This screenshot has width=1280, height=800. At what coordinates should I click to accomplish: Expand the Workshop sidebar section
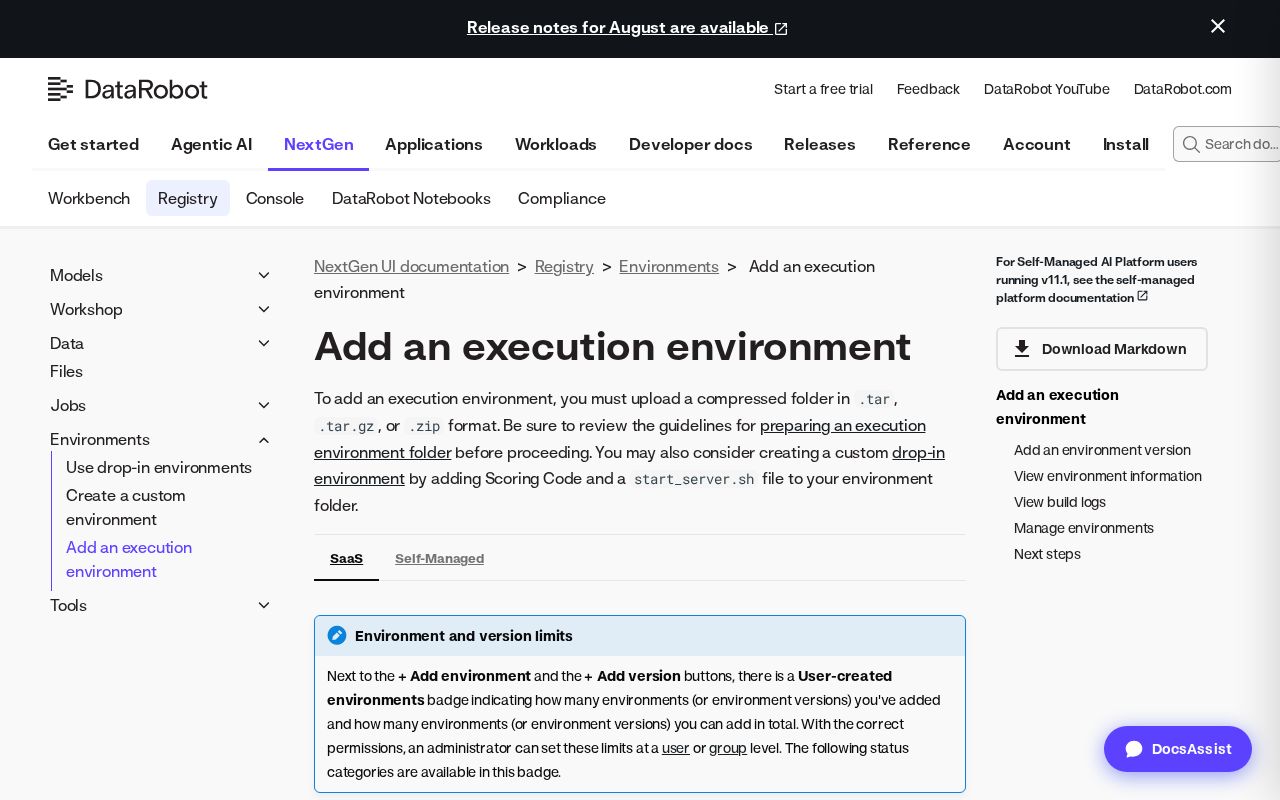[x=264, y=310]
